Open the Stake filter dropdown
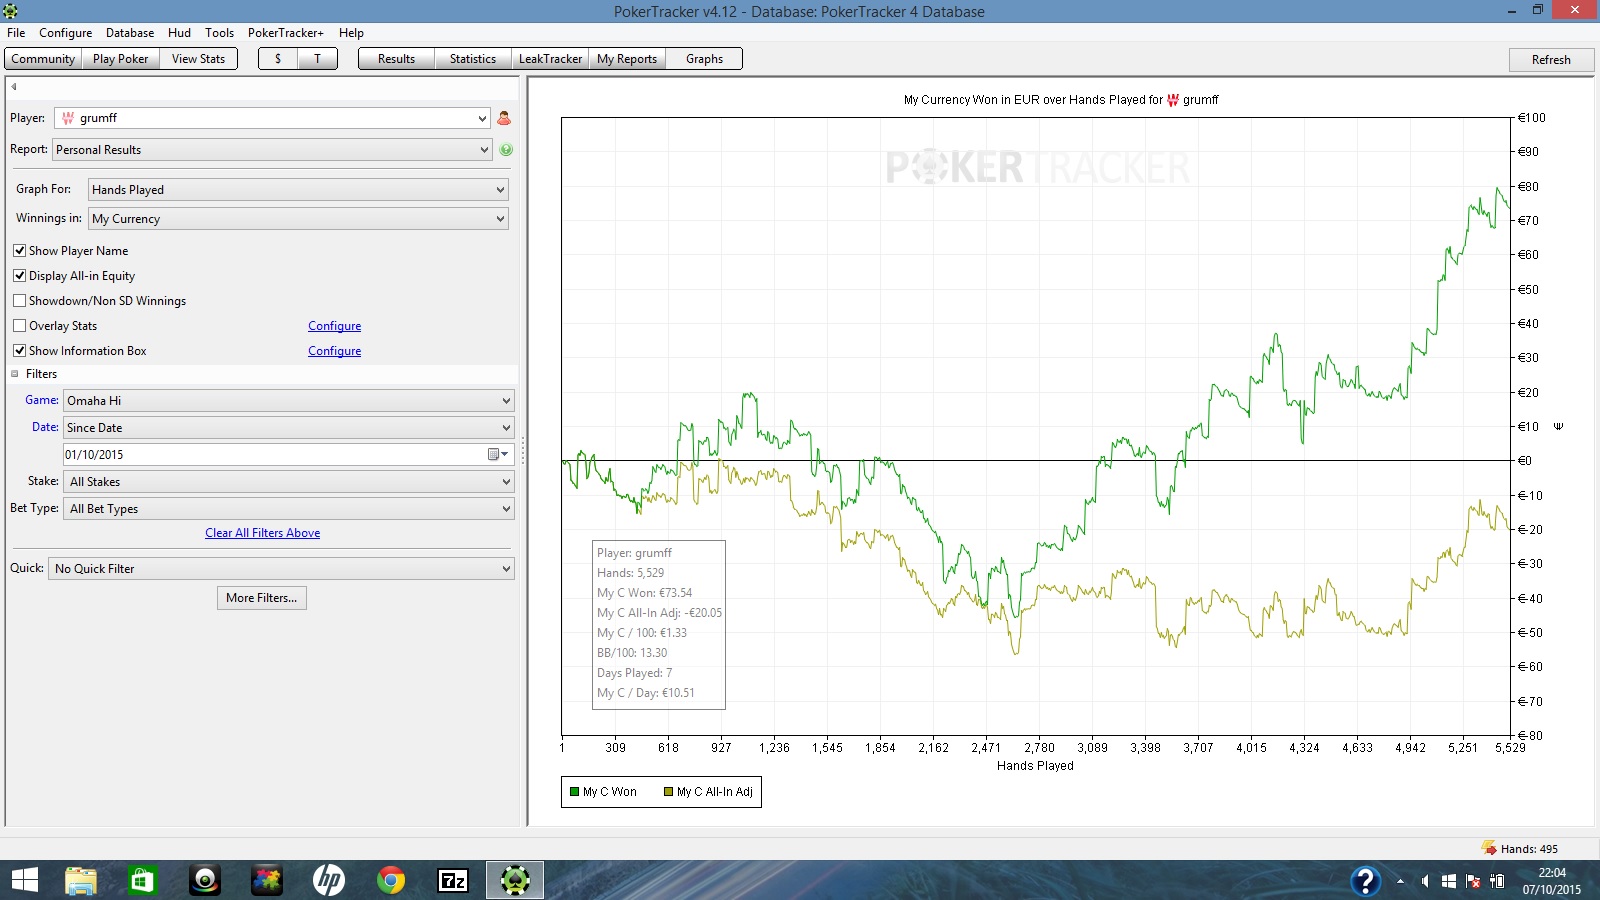The width and height of the screenshot is (1600, 900). click(288, 482)
